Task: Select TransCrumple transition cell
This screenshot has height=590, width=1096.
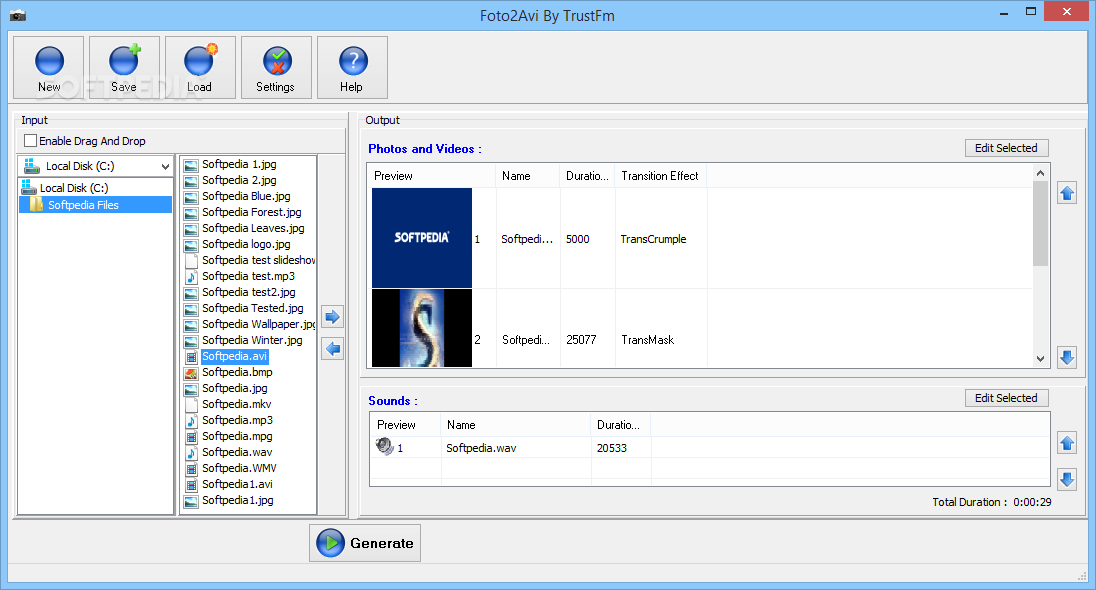Action: [654, 239]
